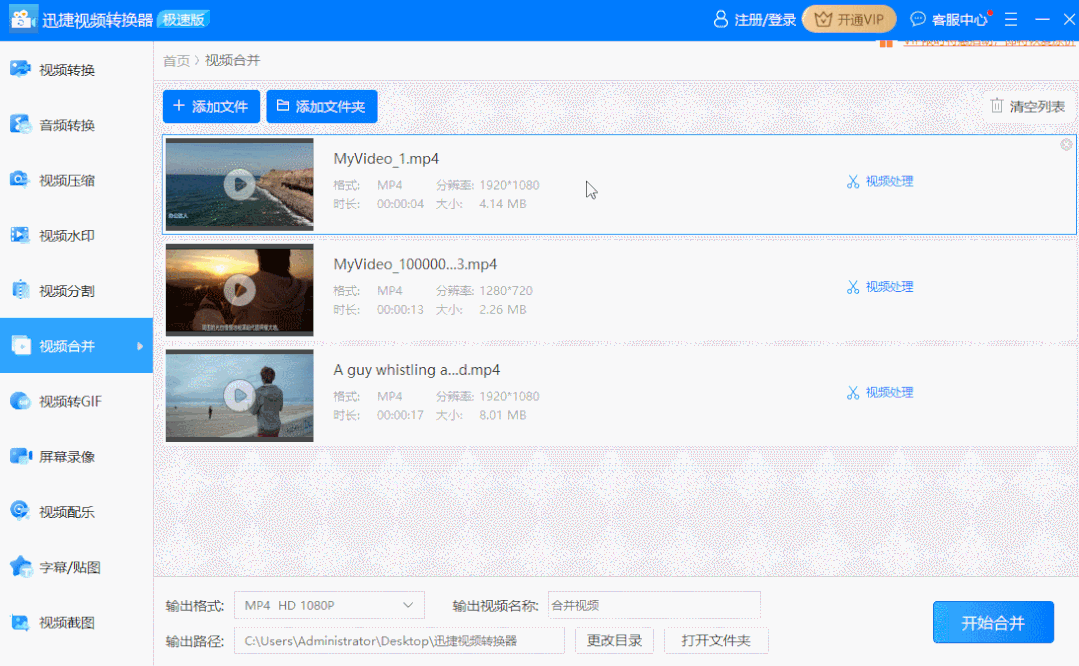
Task: Select the file name MyVideo_1.mp4
Action: click(x=386, y=159)
